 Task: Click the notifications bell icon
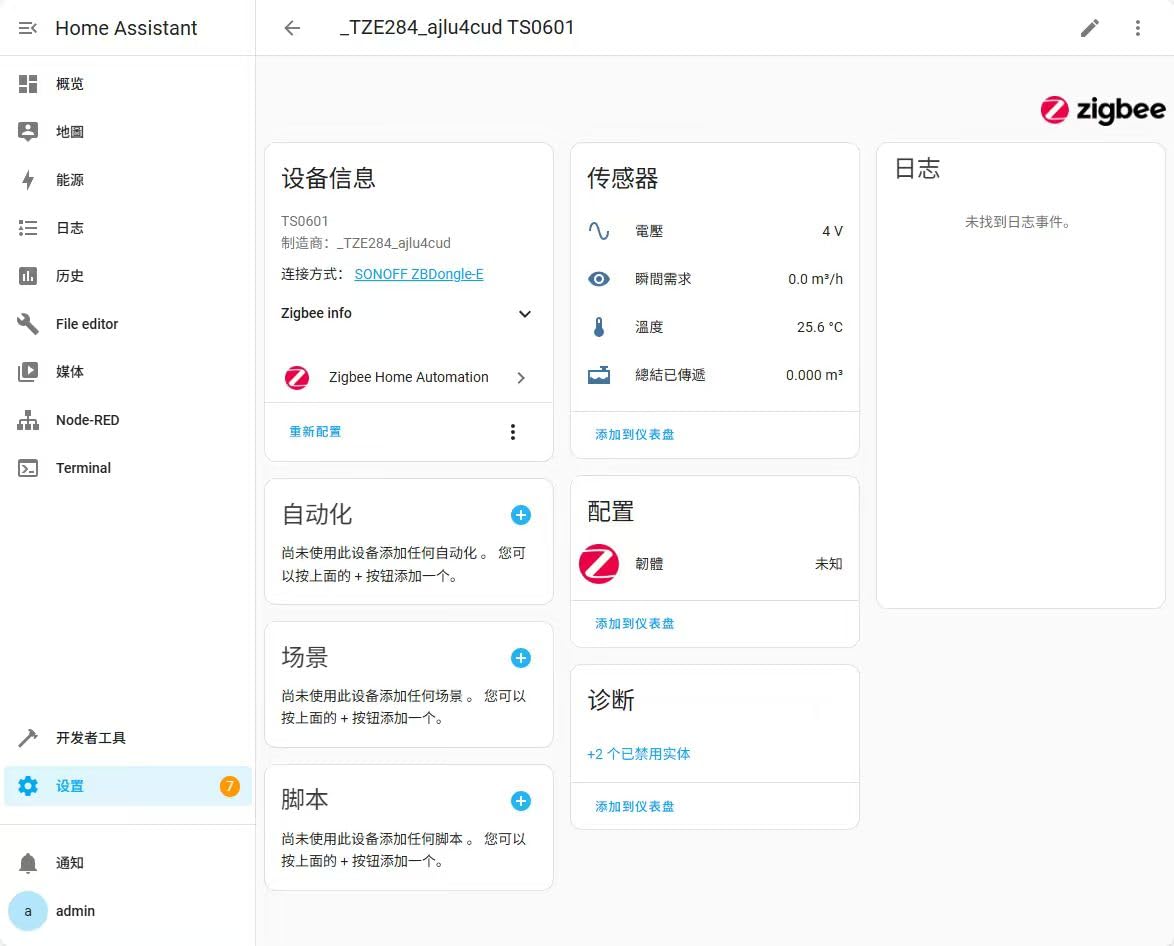tap(28, 863)
